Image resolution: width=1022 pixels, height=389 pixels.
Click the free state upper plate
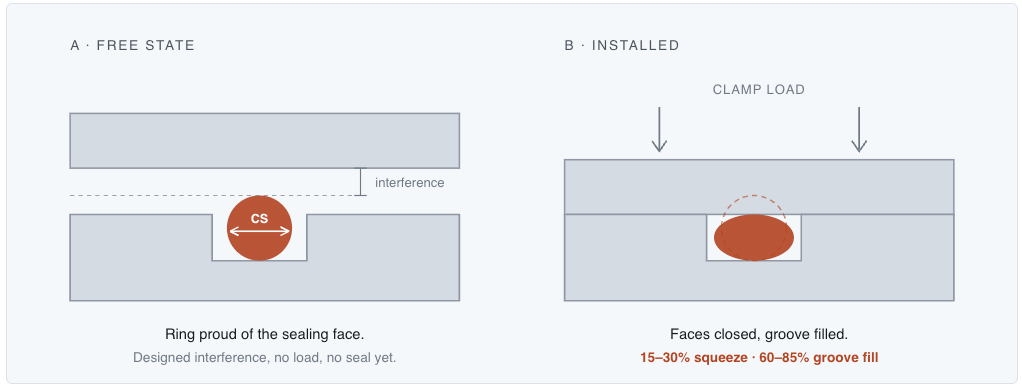tap(265, 141)
